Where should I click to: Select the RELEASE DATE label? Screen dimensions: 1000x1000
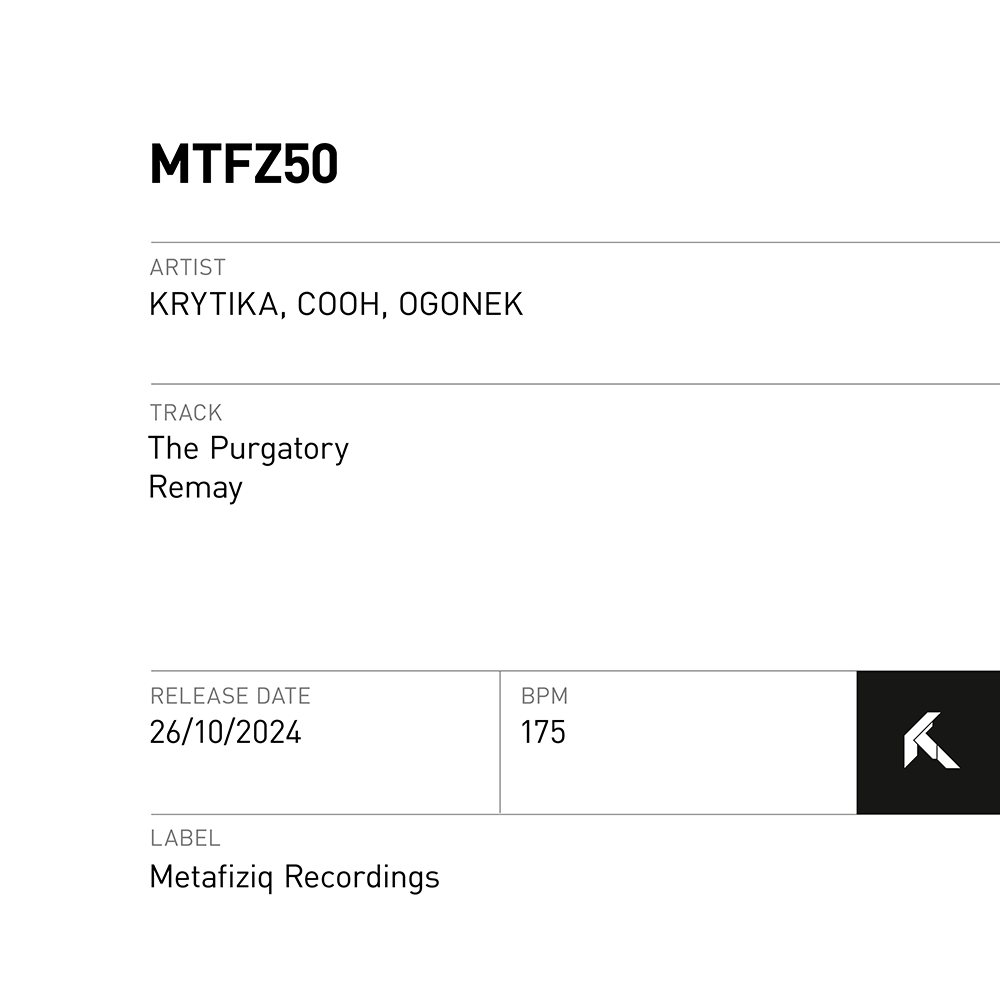(230, 696)
